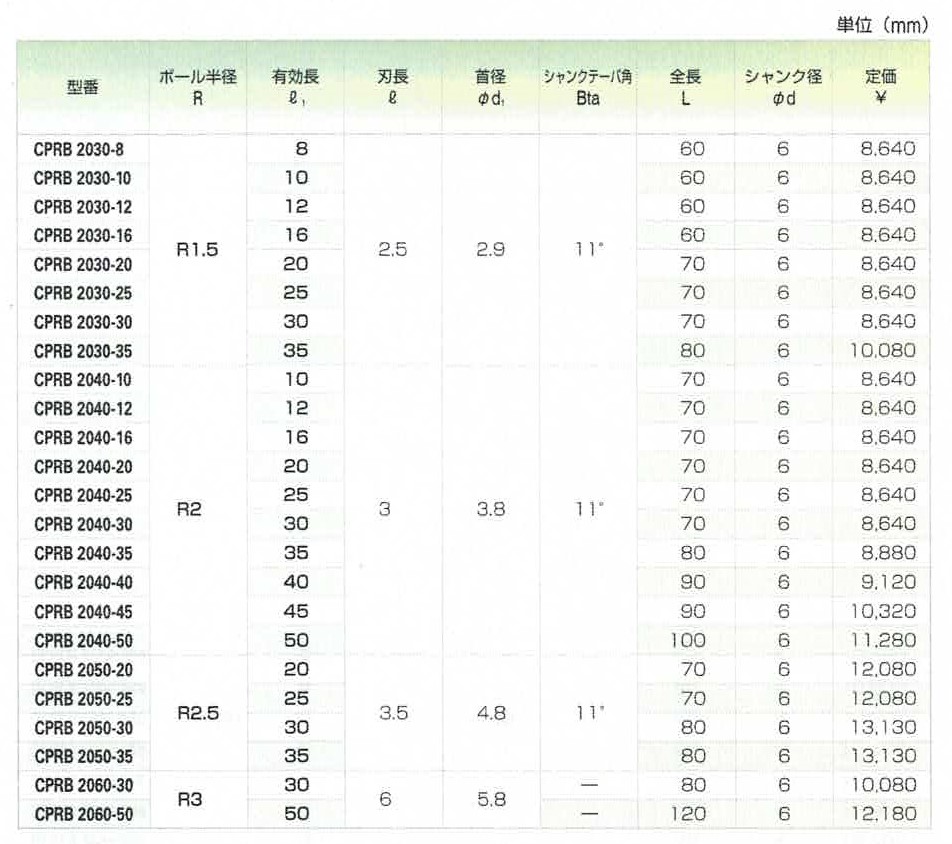Click the 単位 (mm) unit label
Image resolution: width=952 pixels, height=844 pixels.
pyautogui.click(x=882, y=24)
